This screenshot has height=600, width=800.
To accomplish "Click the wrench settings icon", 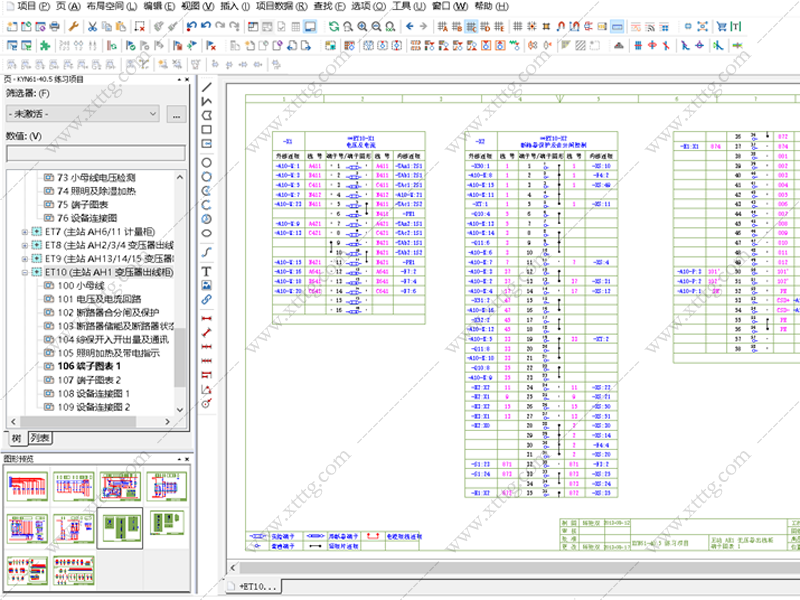I will point(73,27).
